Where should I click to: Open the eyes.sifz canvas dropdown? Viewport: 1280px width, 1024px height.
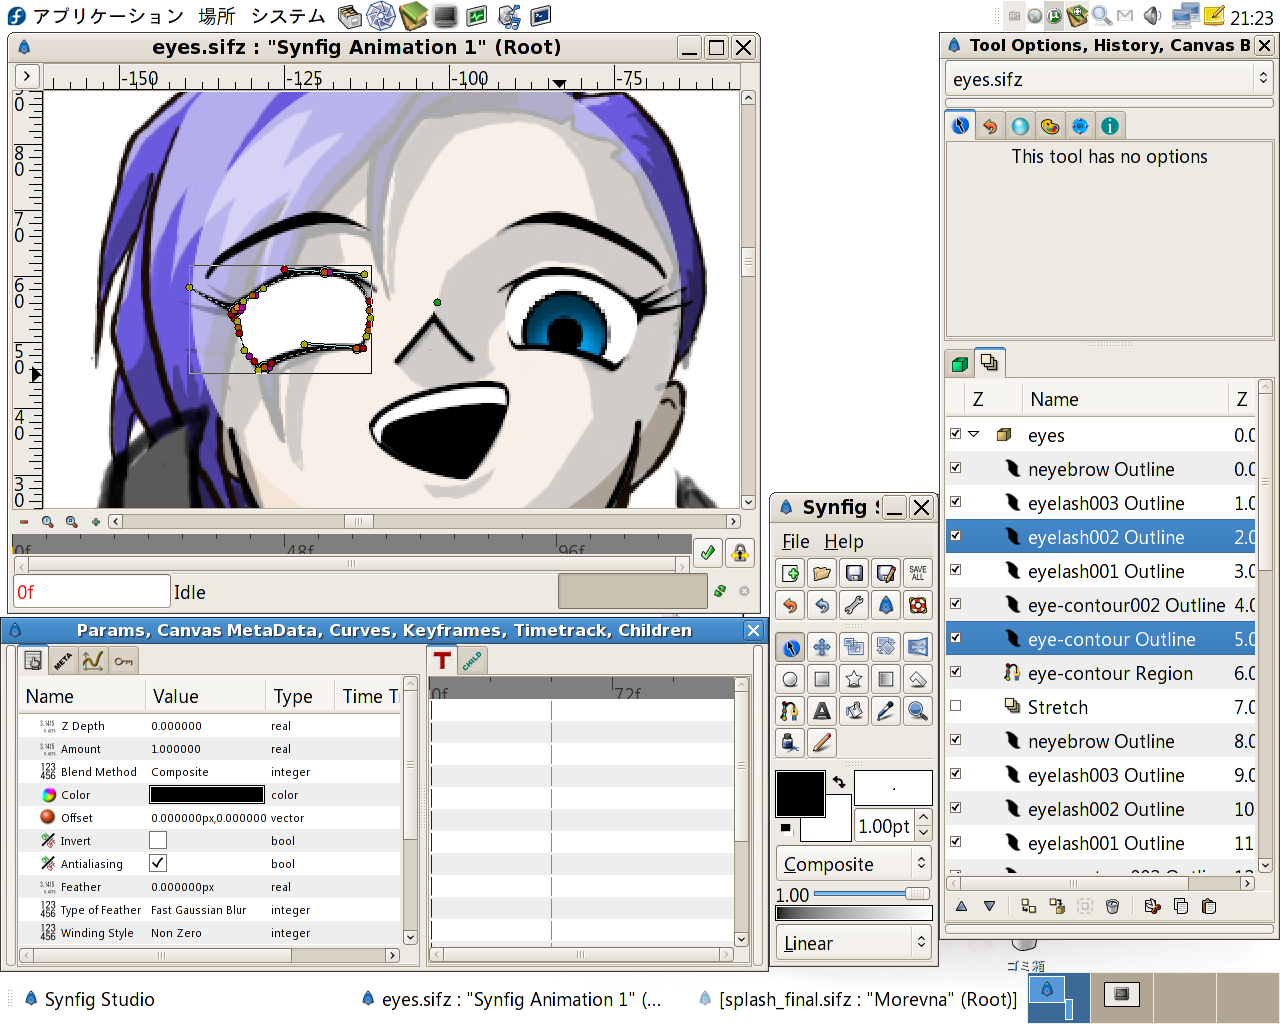pyautogui.click(x=1109, y=79)
